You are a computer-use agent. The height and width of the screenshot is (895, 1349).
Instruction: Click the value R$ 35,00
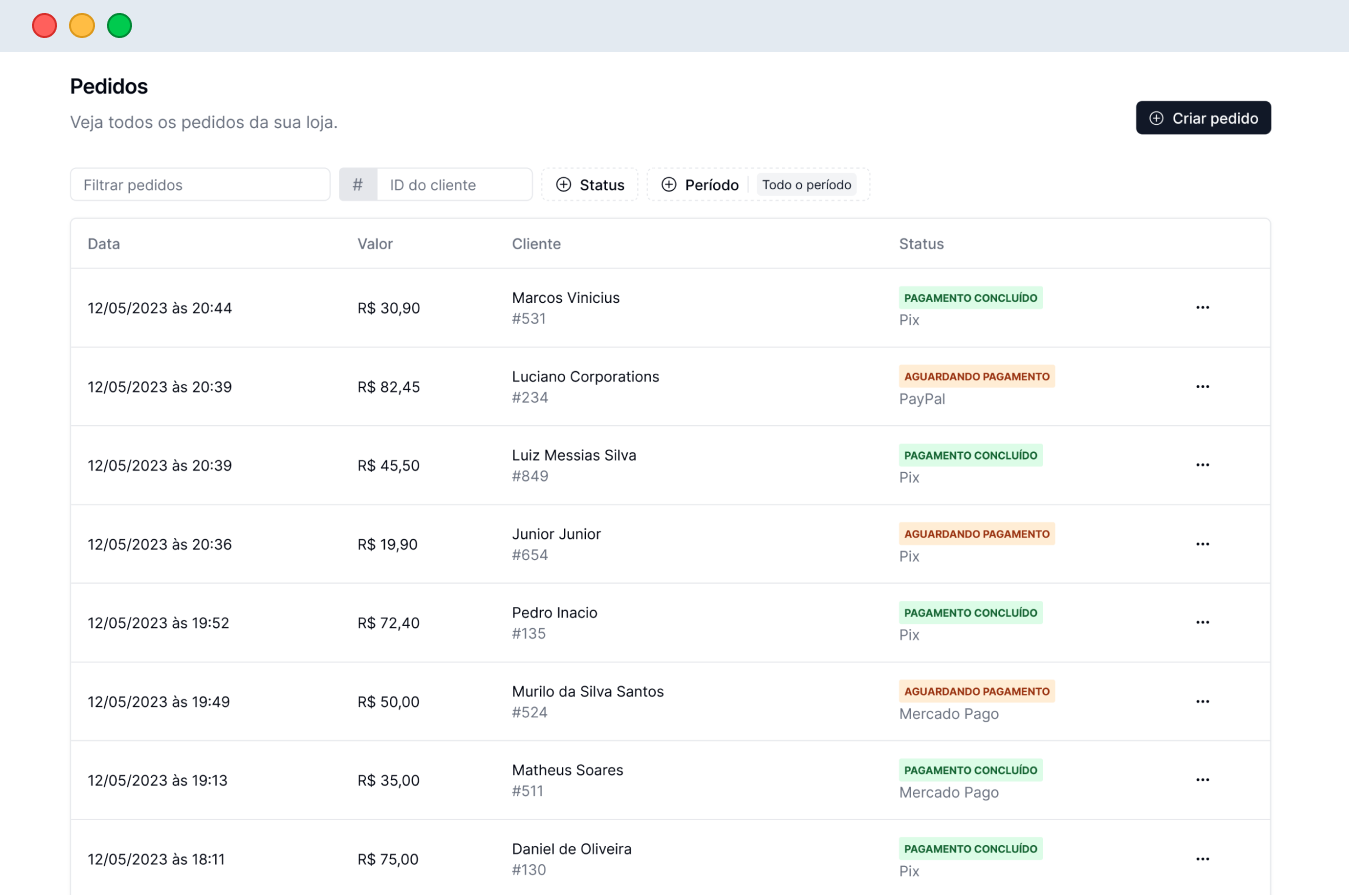coord(389,780)
